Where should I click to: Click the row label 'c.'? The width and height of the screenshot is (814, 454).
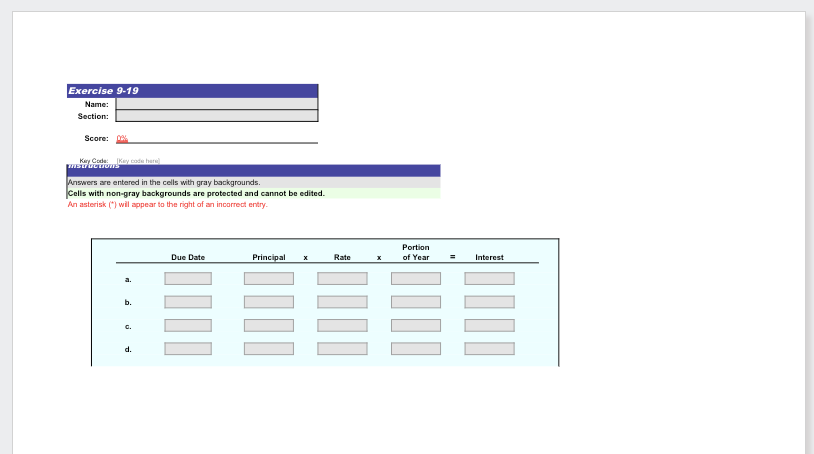(128, 326)
